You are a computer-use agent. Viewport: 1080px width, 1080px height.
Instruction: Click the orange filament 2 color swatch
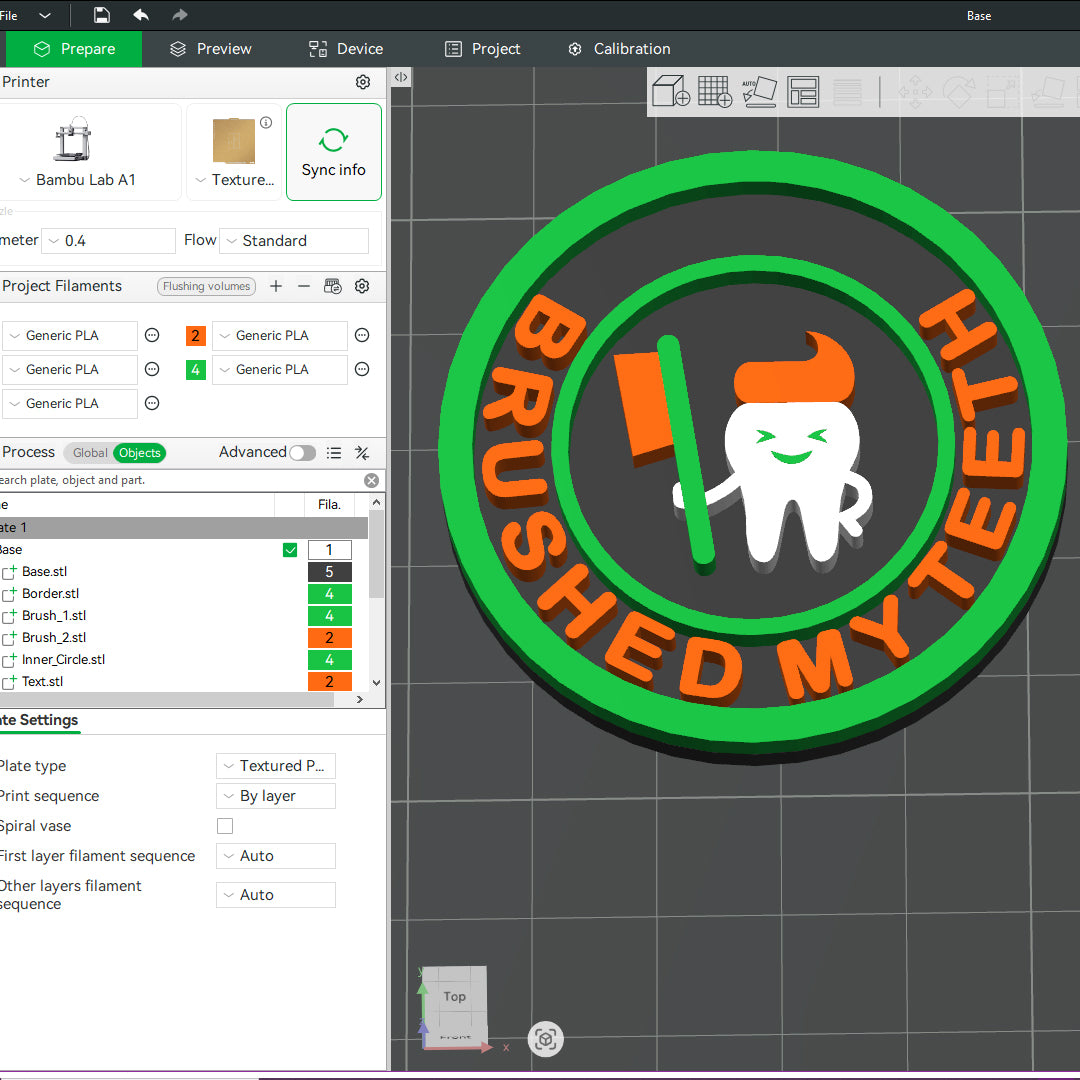(x=196, y=336)
